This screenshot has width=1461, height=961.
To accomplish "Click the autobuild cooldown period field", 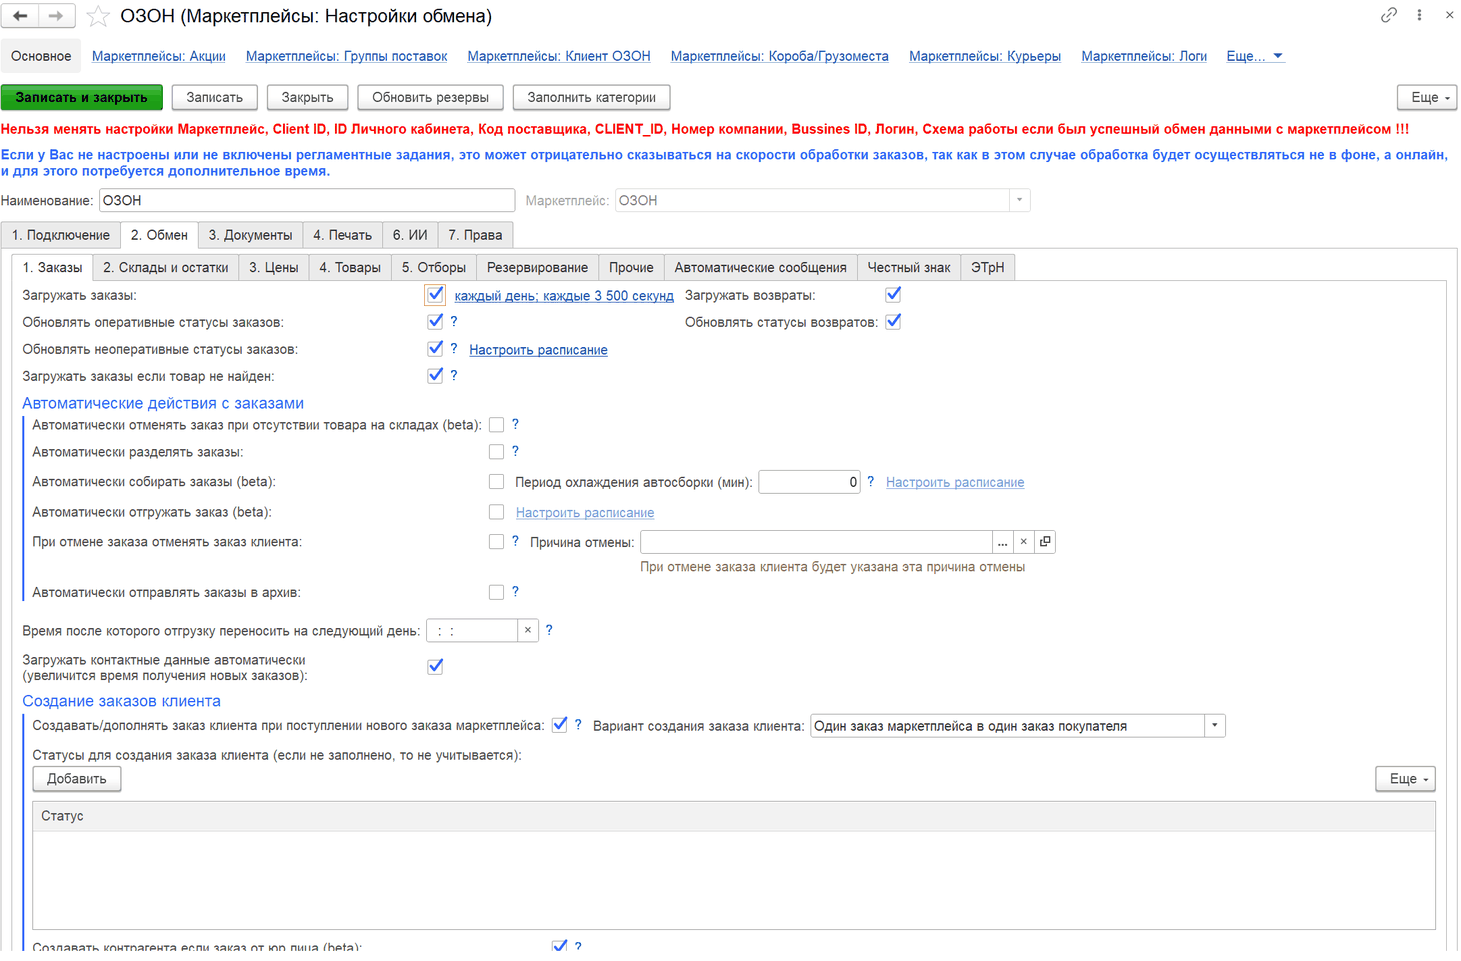I will [x=809, y=482].
